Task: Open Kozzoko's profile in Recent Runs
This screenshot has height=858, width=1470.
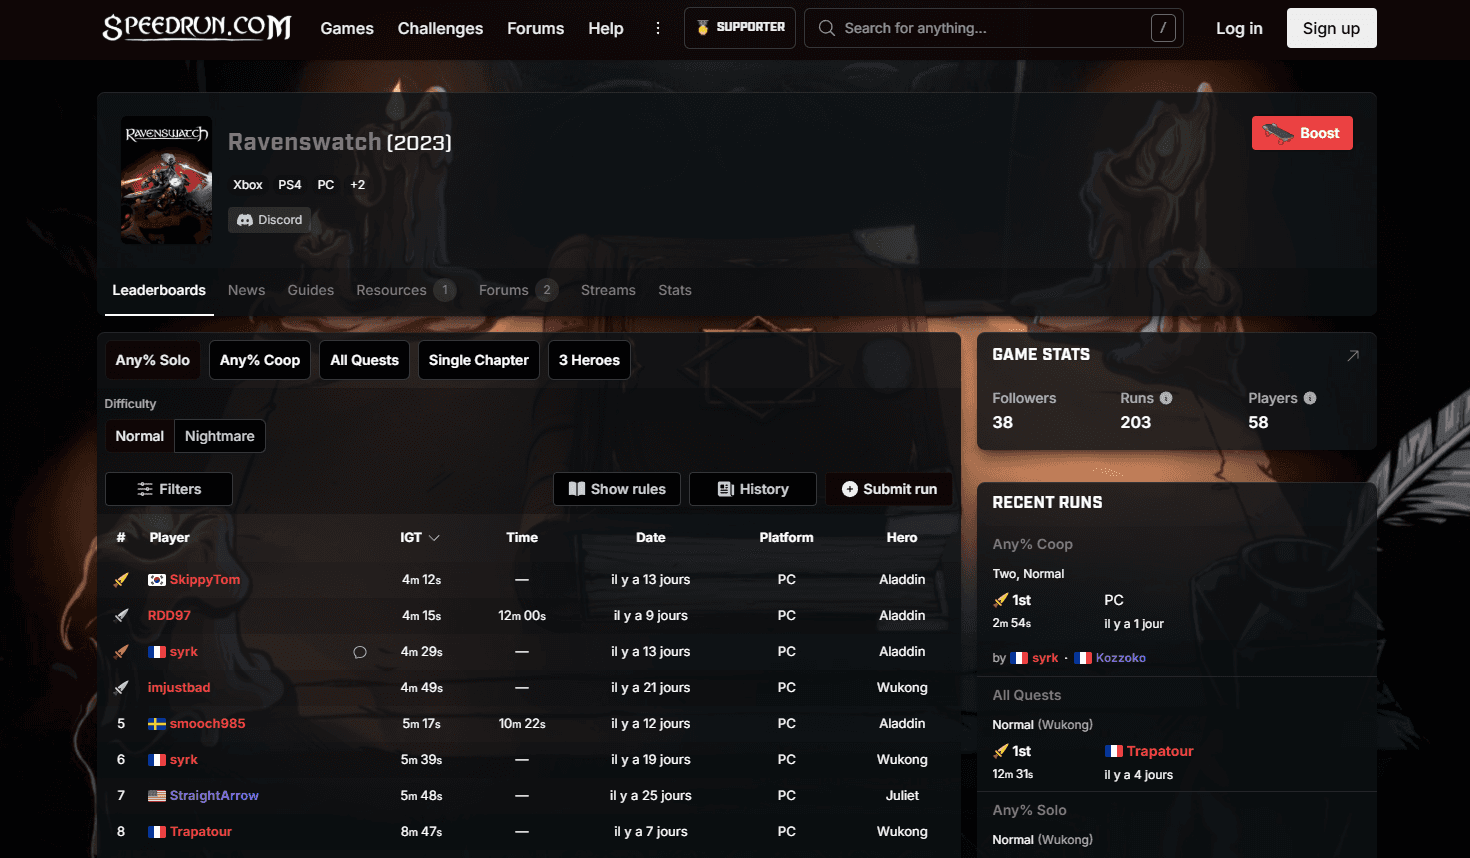Action: tap(1121, 658)
